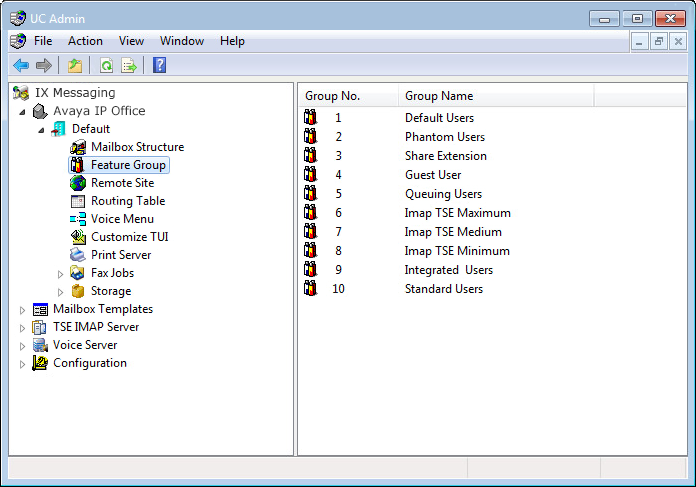Click the Remote Site globe icon
Viewport: 696px width, 487px height.
click(78, 183)
